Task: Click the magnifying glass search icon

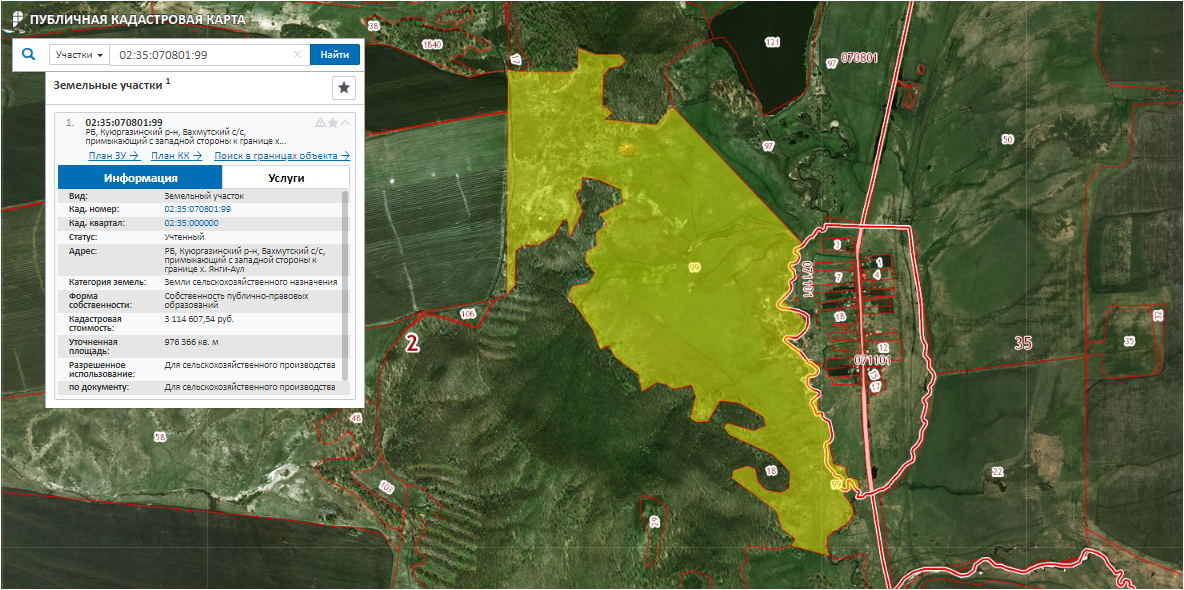Action: (28, 55)
